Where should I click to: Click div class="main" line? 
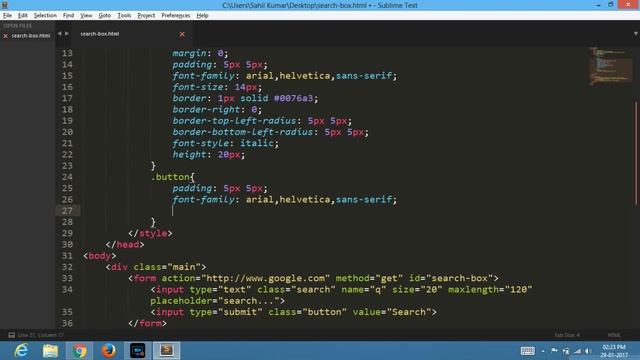coord(156,267)
